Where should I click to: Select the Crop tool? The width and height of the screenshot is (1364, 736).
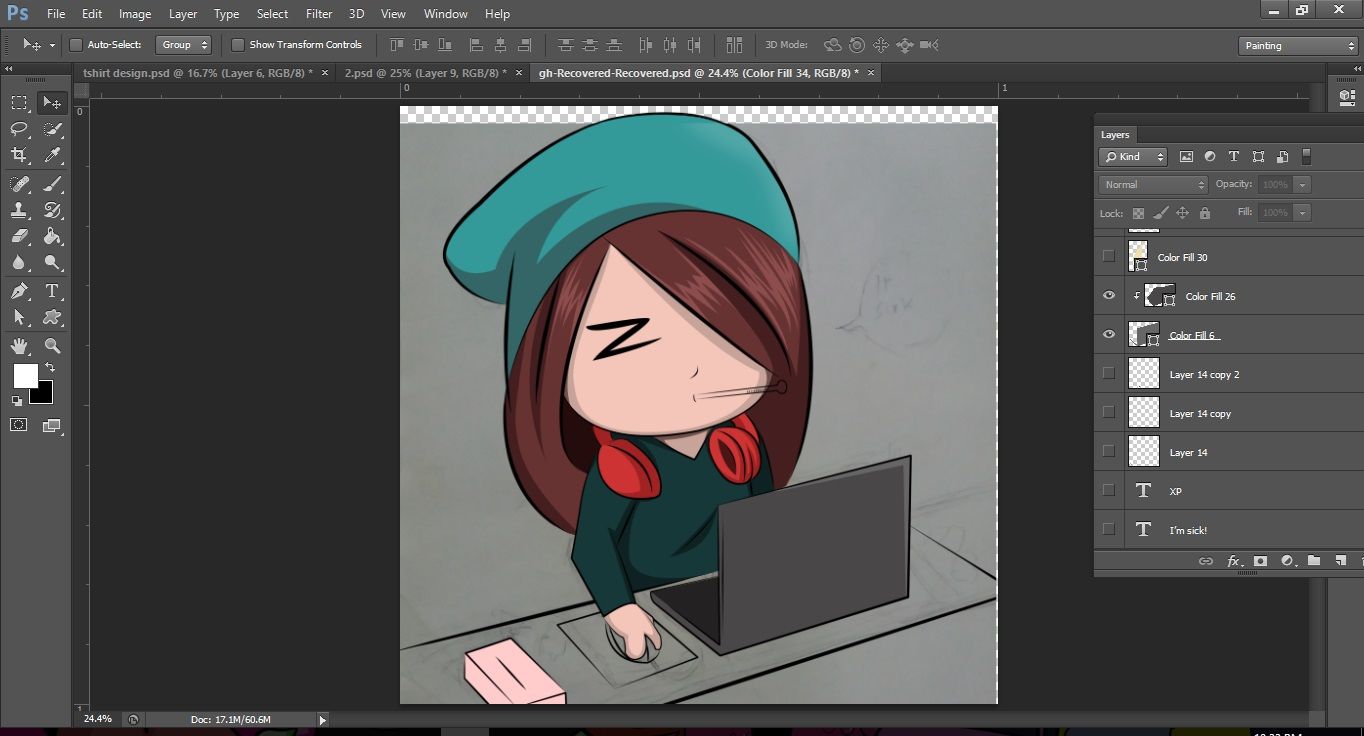(19, 155)
